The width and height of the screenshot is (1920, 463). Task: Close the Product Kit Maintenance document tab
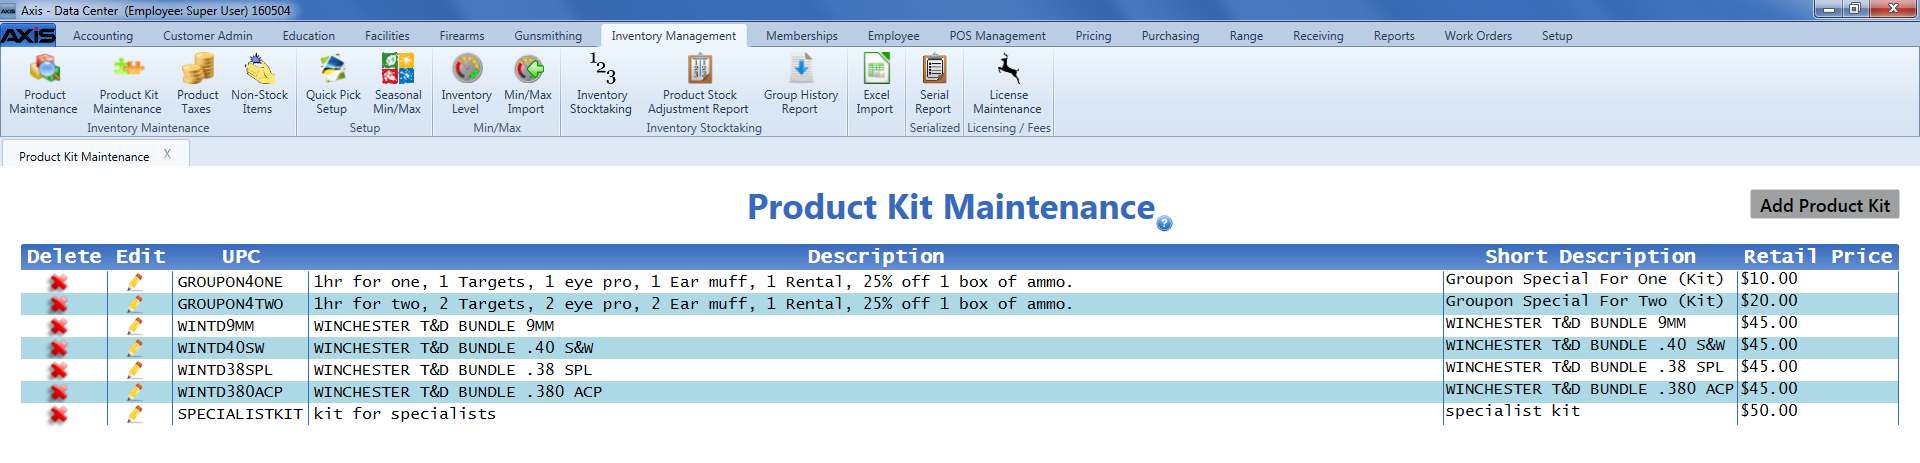(167, 154)
